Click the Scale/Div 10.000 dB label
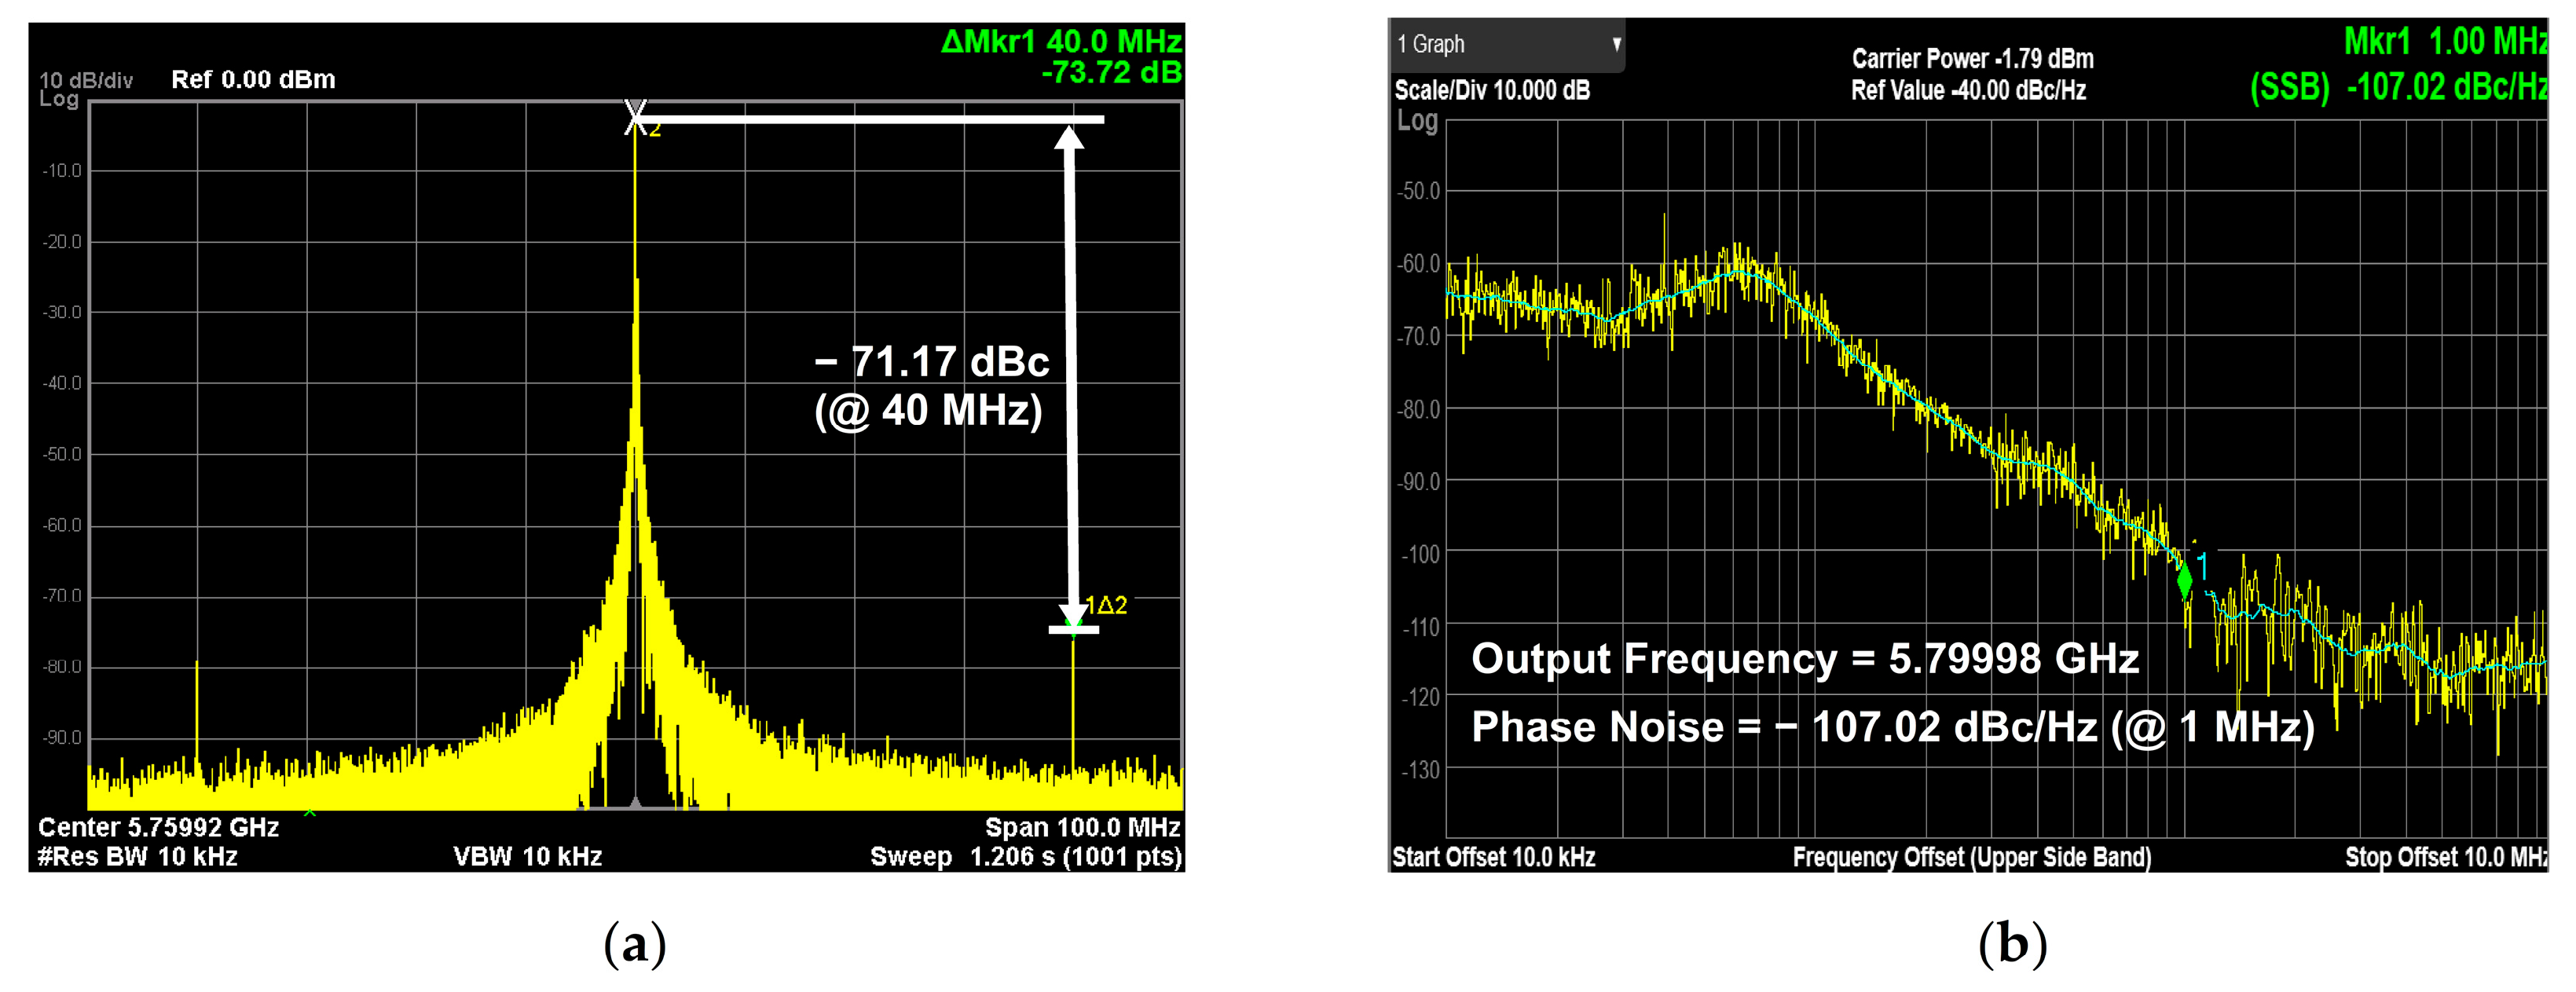Viewport: 2576px width, 992px height. (x=1492, y=90)
